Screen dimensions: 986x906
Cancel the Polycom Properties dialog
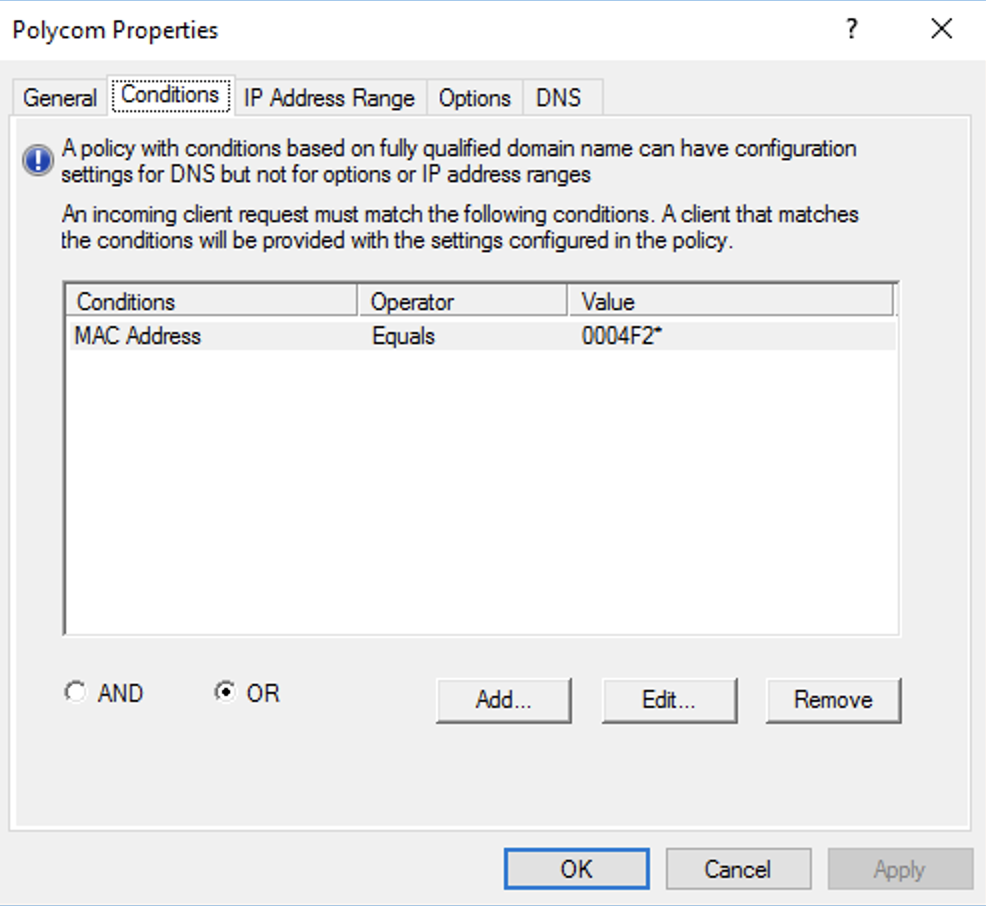point(738,869)
